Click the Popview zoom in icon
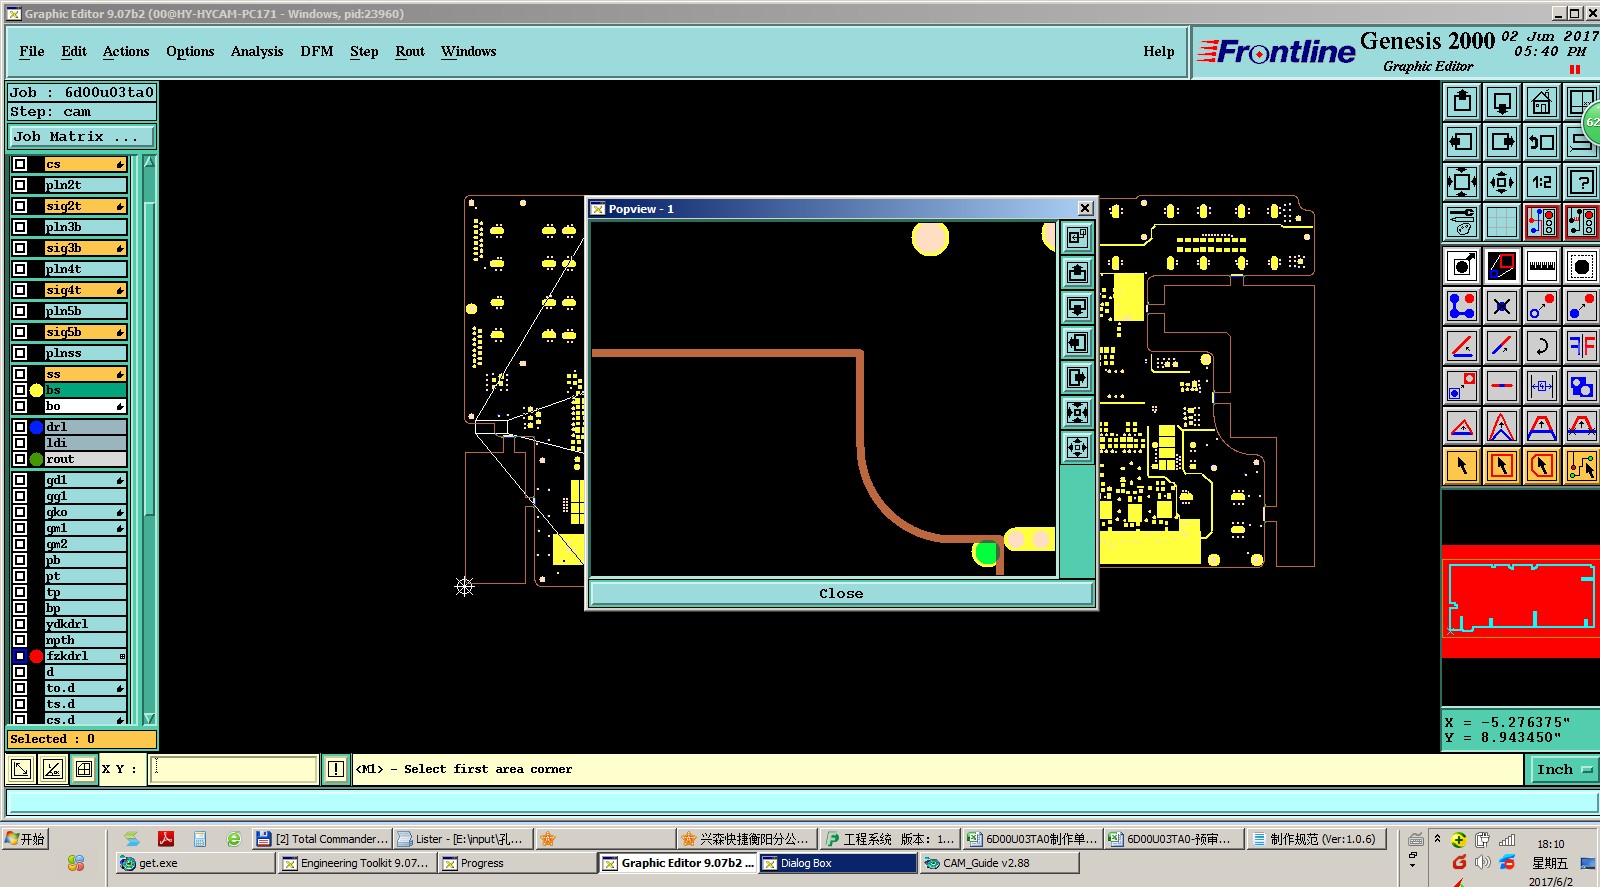The image size is (1600, 887). click(1077, 412)
